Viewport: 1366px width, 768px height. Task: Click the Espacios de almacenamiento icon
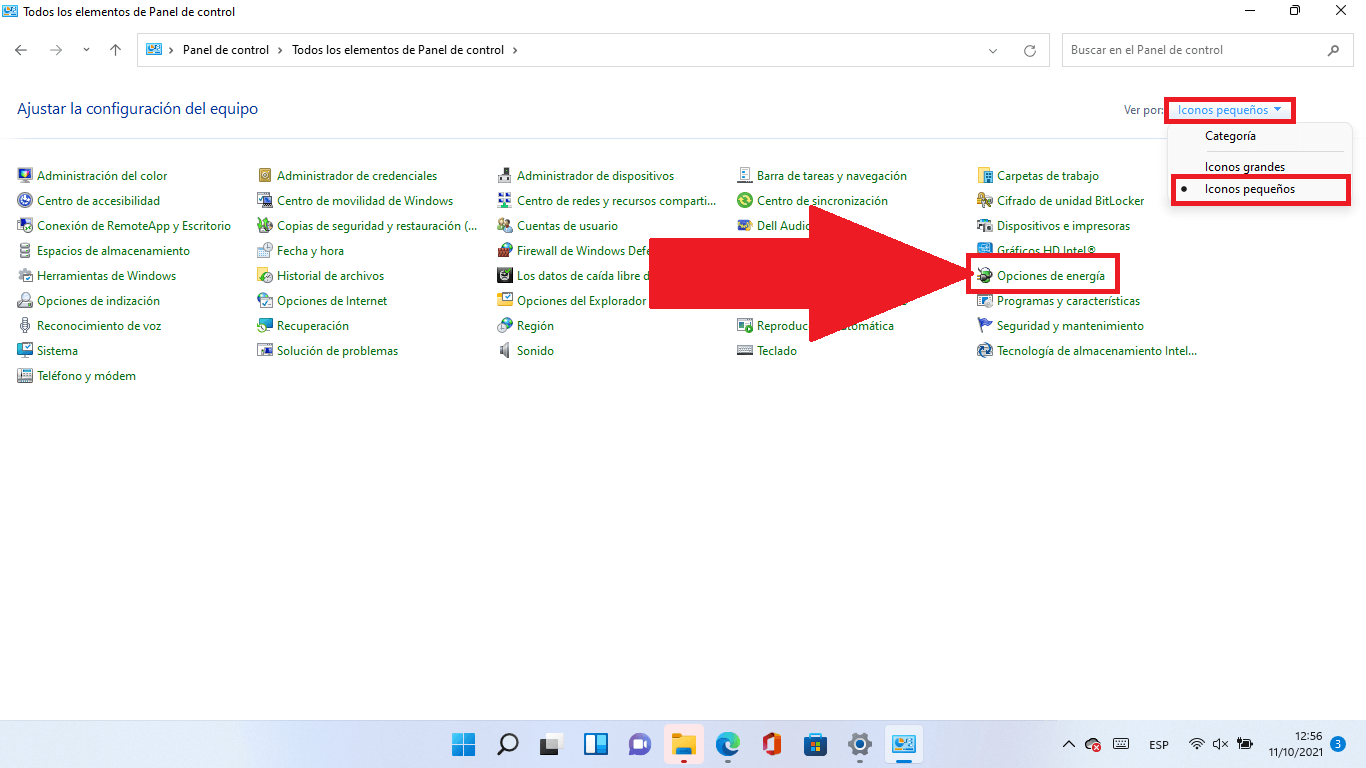pos(25,251)
